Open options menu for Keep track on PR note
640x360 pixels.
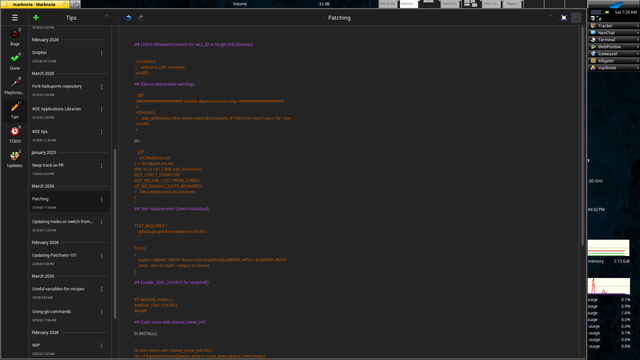coord(102,166)
